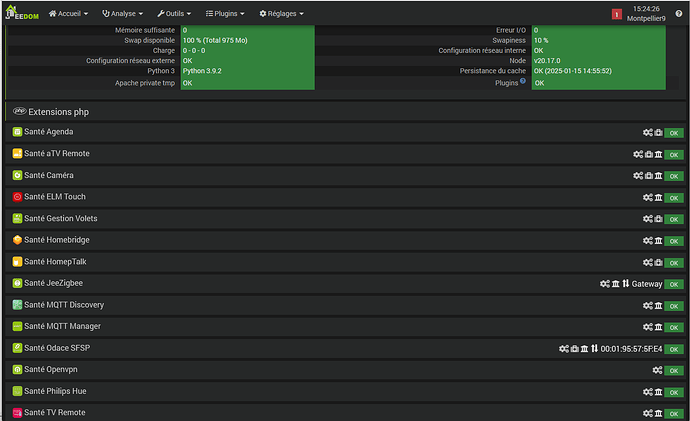Click the MQTT Discovery plugin icon
This screenshot has width=690, height=421.
[17, 304]
